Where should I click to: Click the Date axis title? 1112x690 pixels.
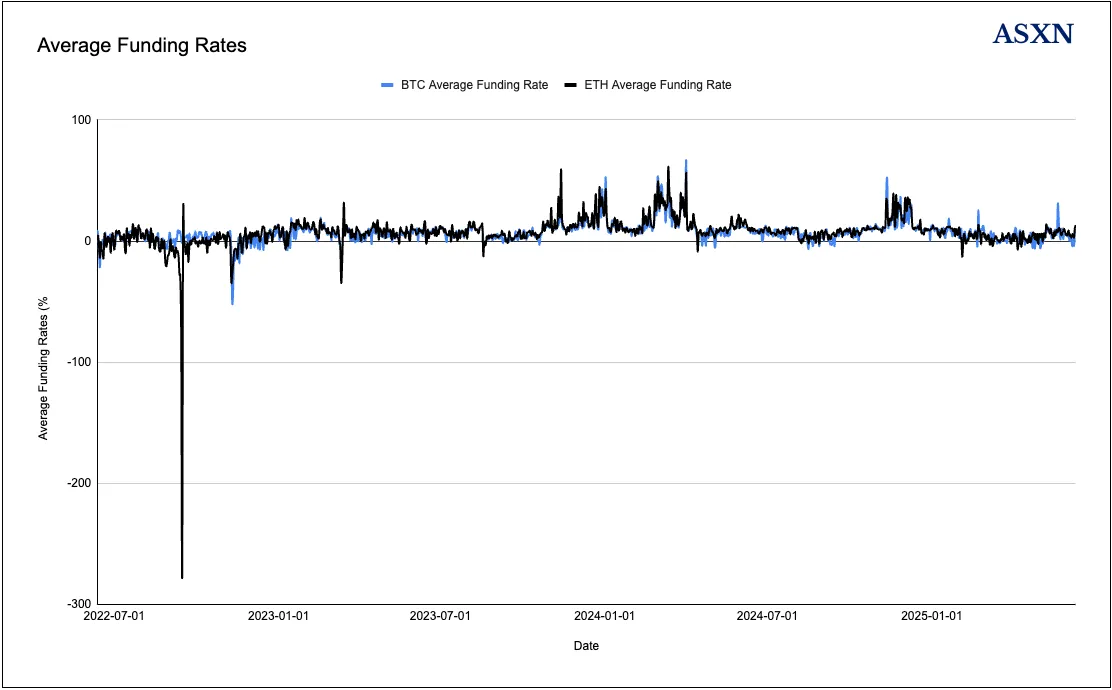pyautogui.click(x=586, y=646)
